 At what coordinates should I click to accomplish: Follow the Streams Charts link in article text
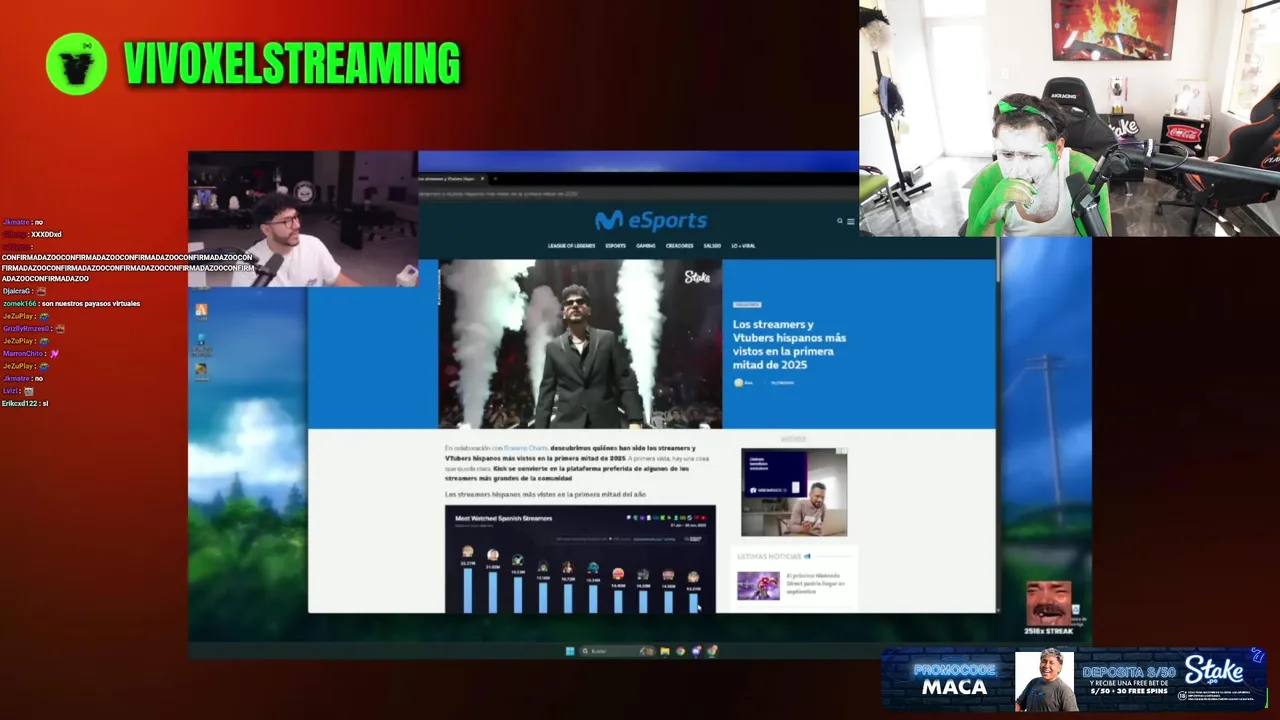pos(526,448)
